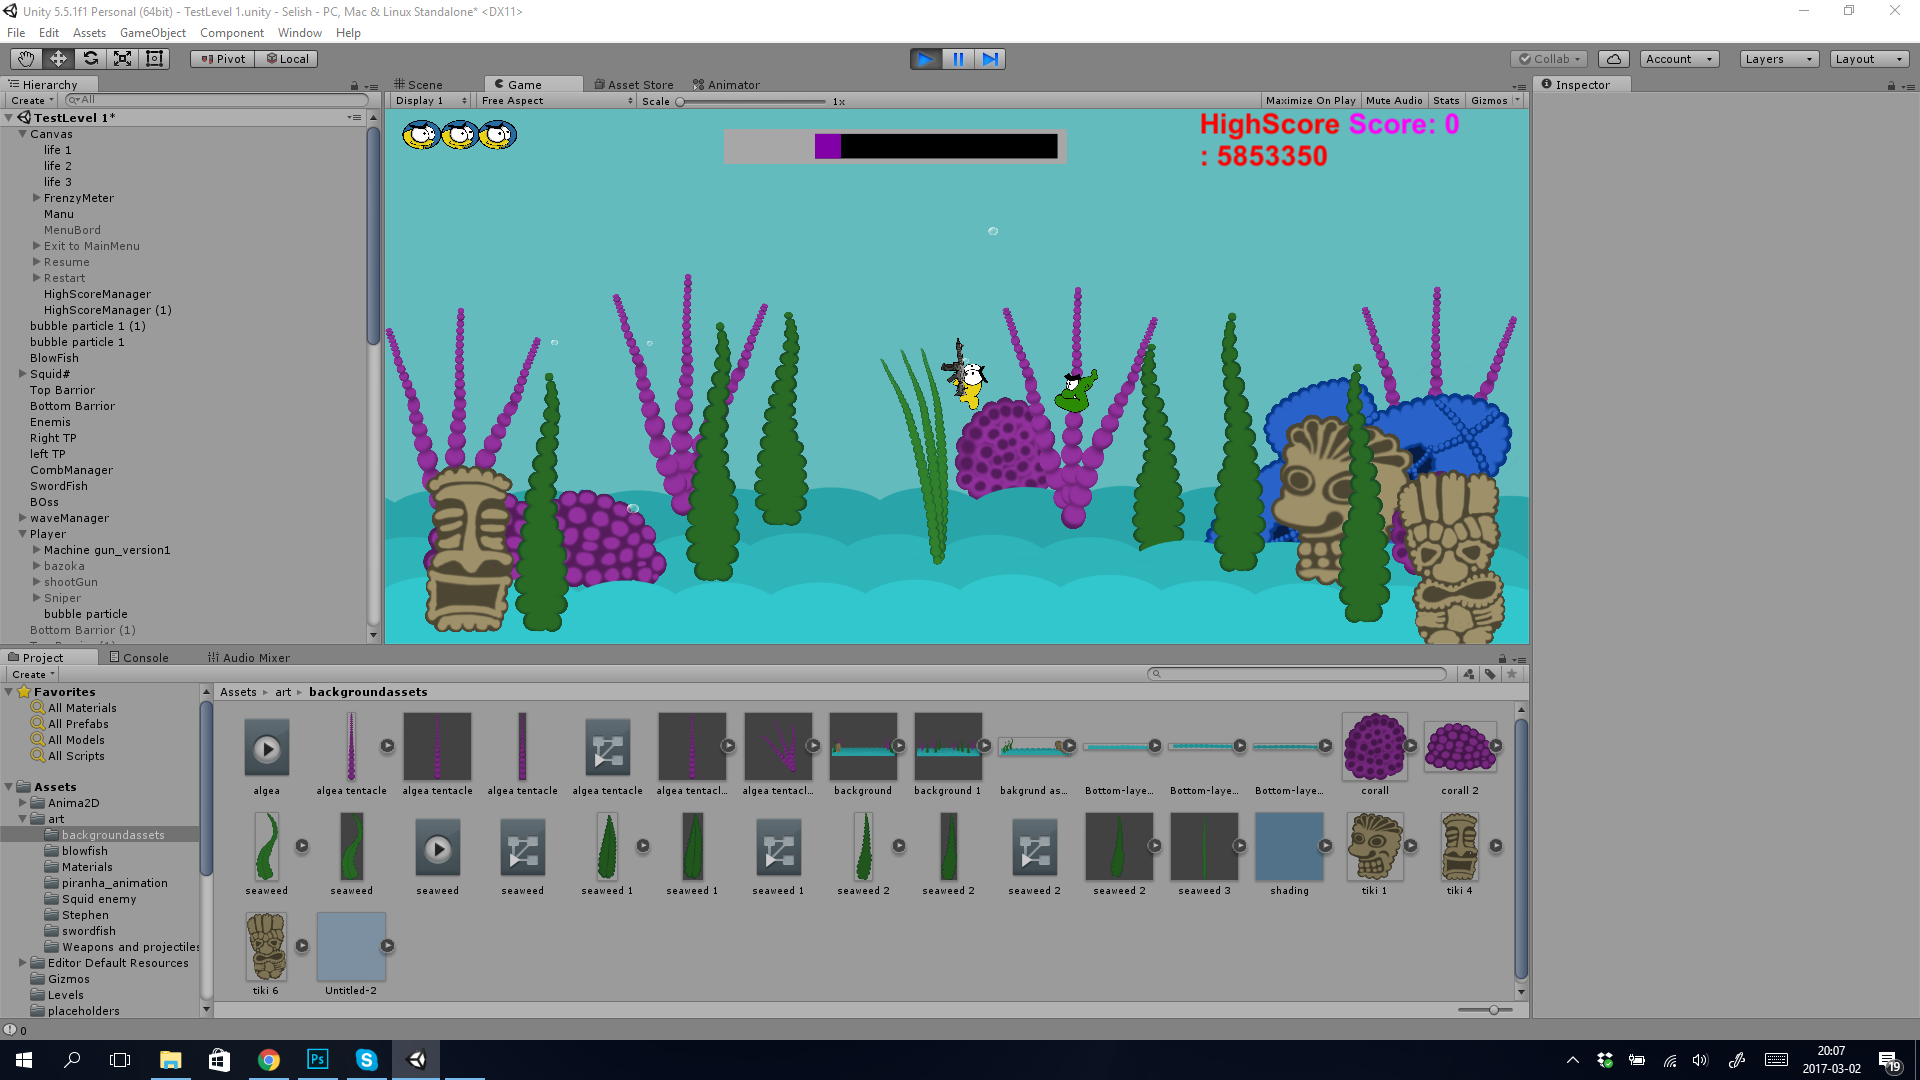
Task: Toggle Maximize On Play
Action: (1310, 101)
